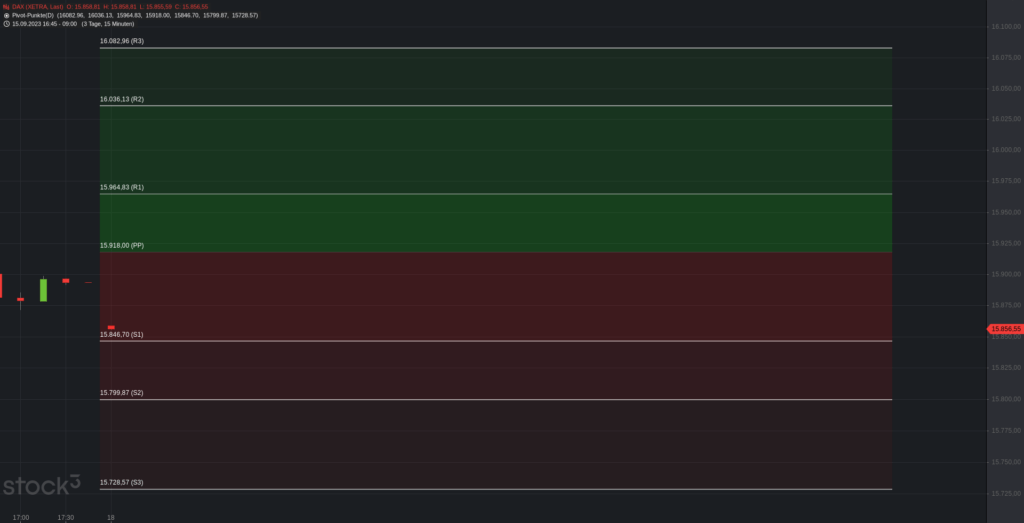Select the 15.918,00 (PP) pivot point label
This screenshot has width=1024, height=523.
121,246
